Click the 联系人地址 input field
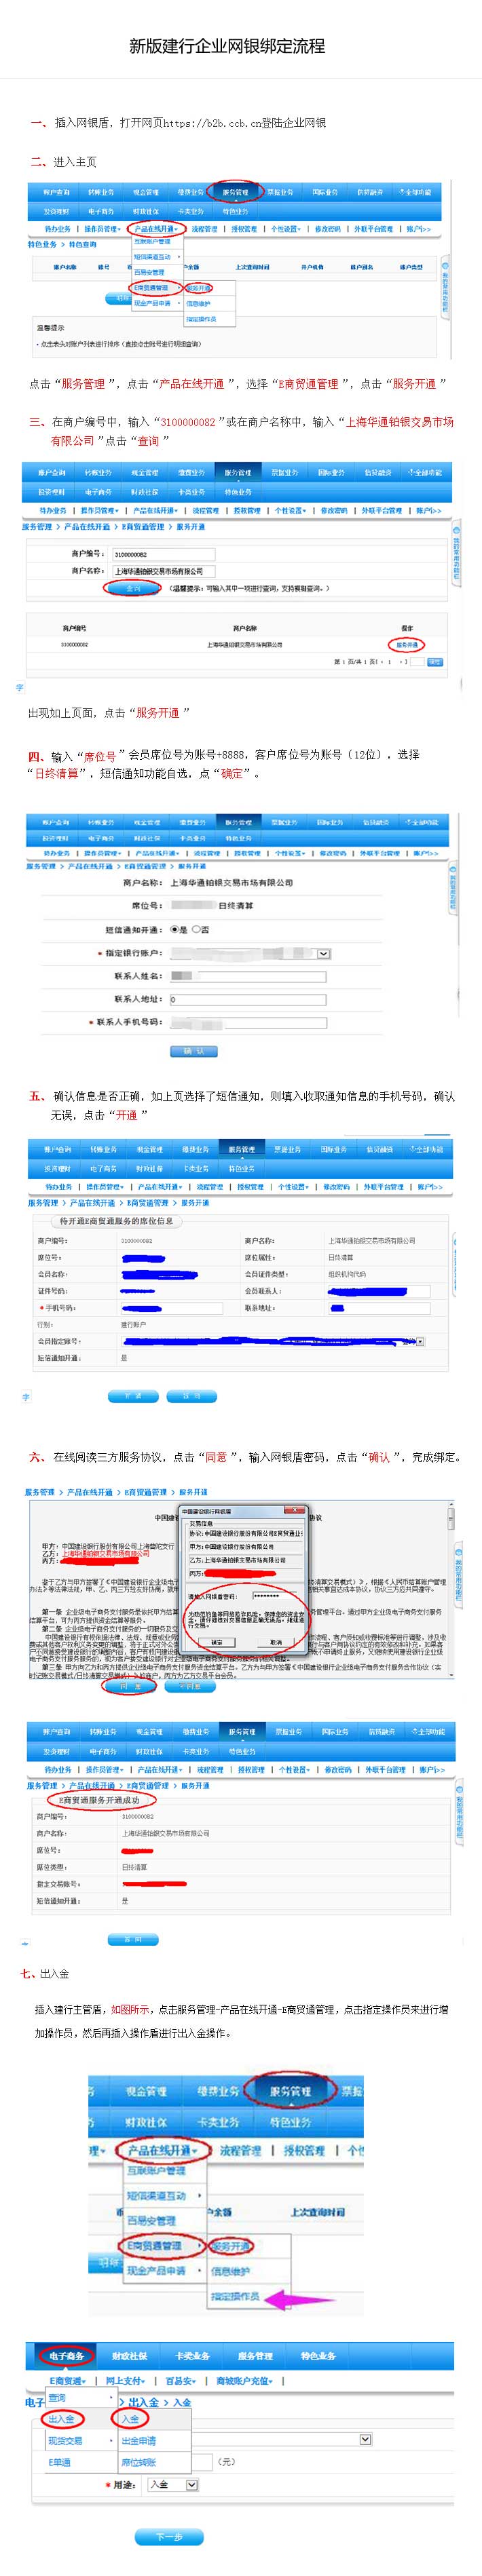 click(247, 999)
